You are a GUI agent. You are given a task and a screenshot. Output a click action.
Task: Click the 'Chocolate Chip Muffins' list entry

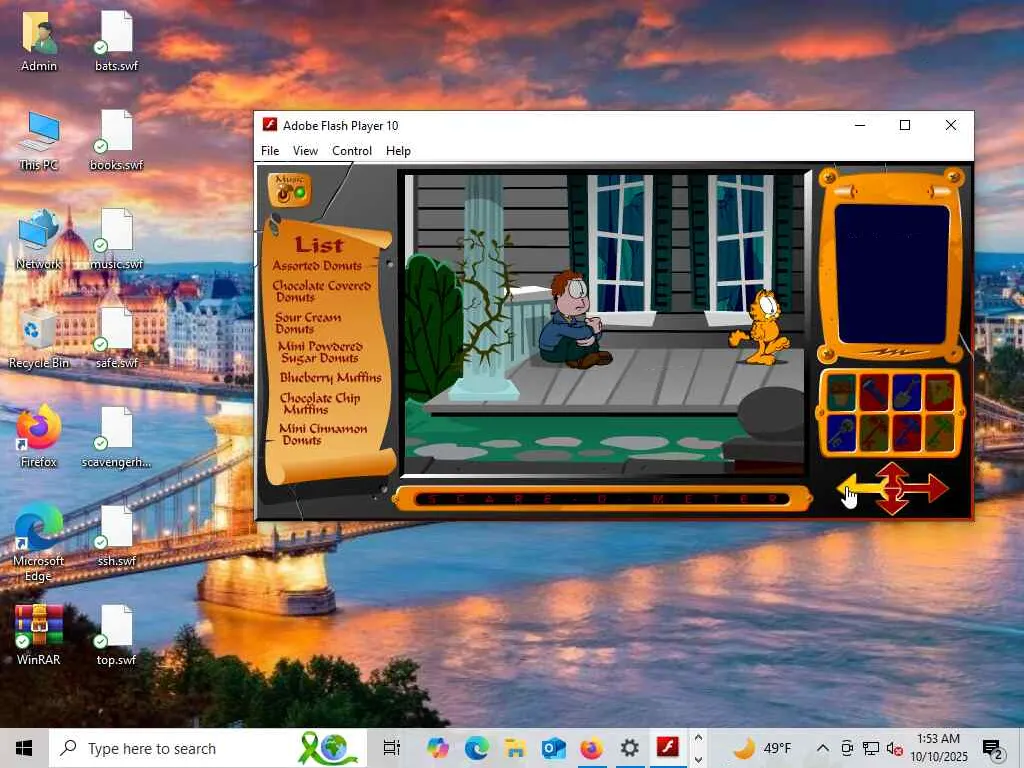(319, 403)
